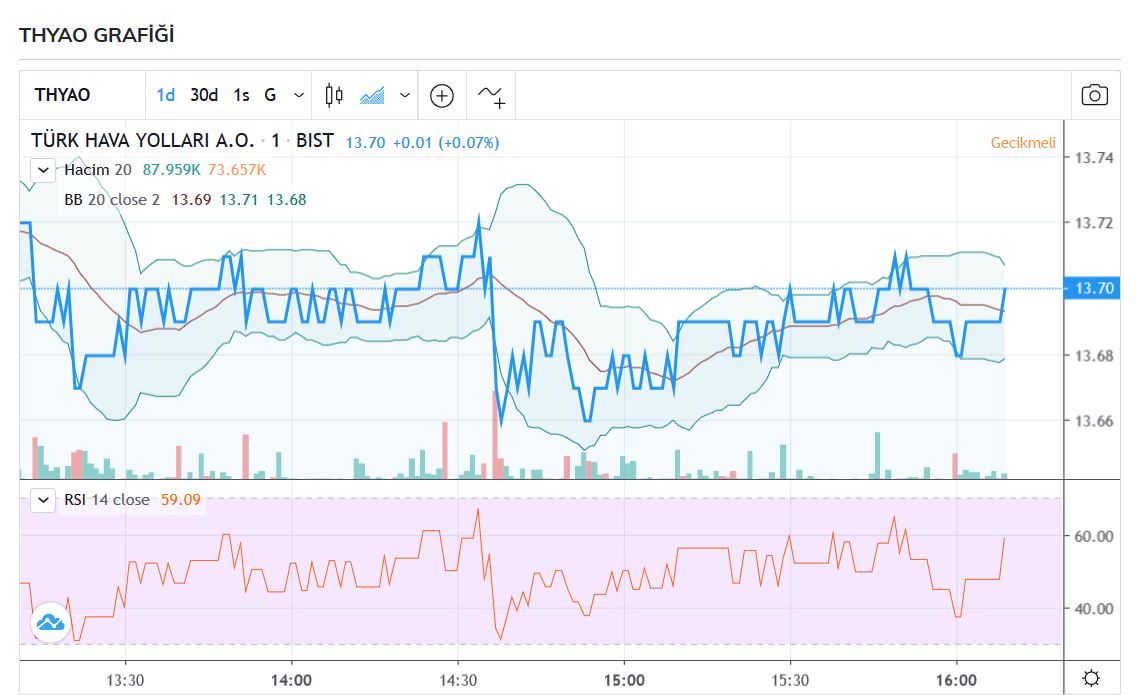Click the volume average value 73.657K
The image size is (1139, 695).
(237, 170)
